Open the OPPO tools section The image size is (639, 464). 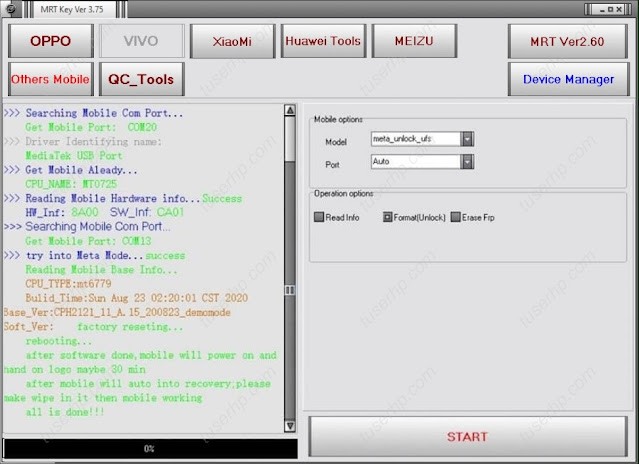click(x=51, y=41)
